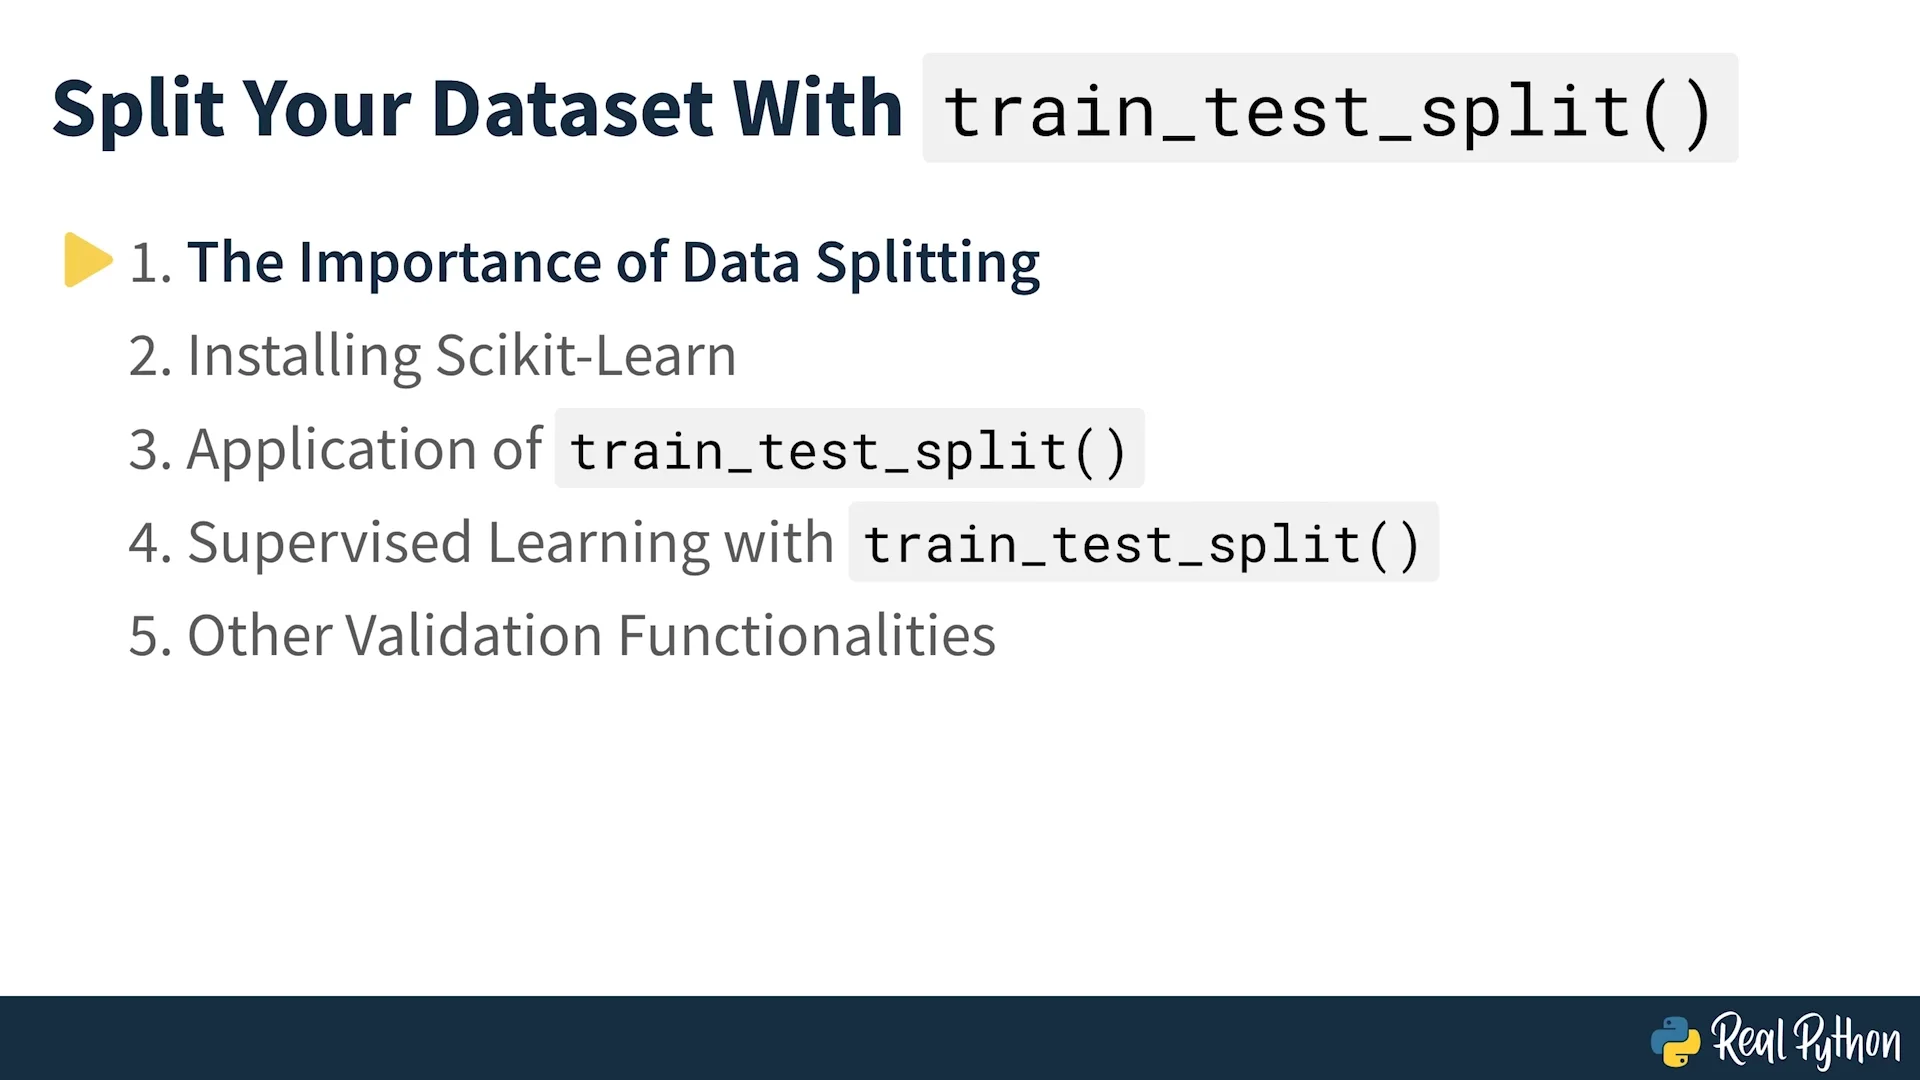The image size is (1920, 1080).
Task: Click the yellow arrow marker beside item 1
Action: pos(88,260)
